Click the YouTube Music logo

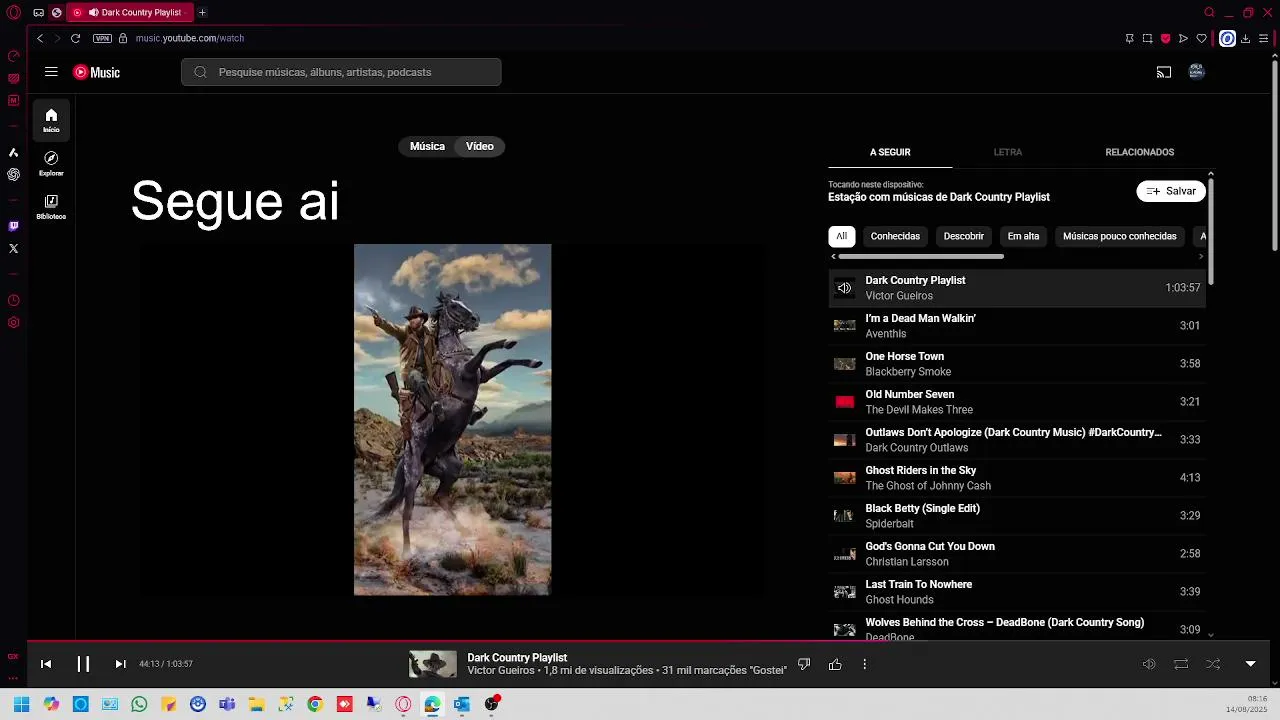(x=96, y=72)
